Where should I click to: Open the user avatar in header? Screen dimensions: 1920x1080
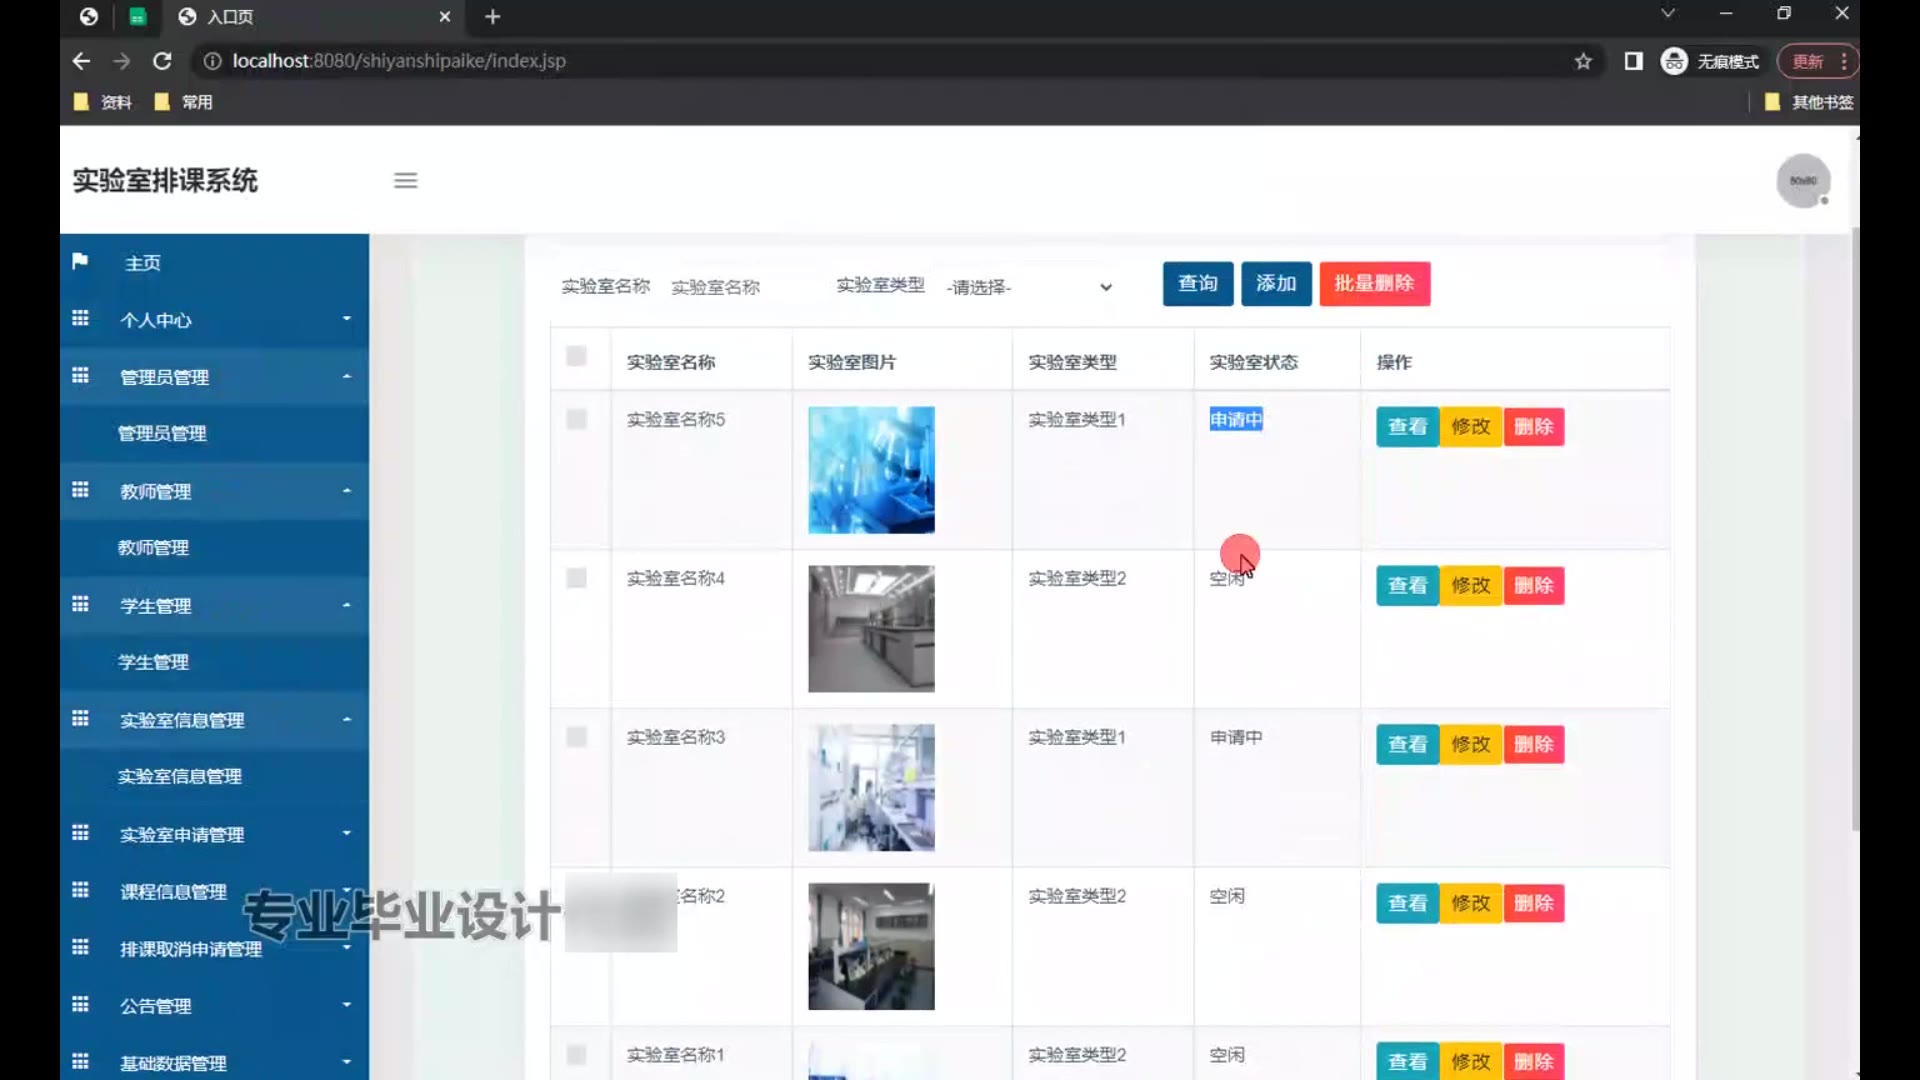[1803, 181]
